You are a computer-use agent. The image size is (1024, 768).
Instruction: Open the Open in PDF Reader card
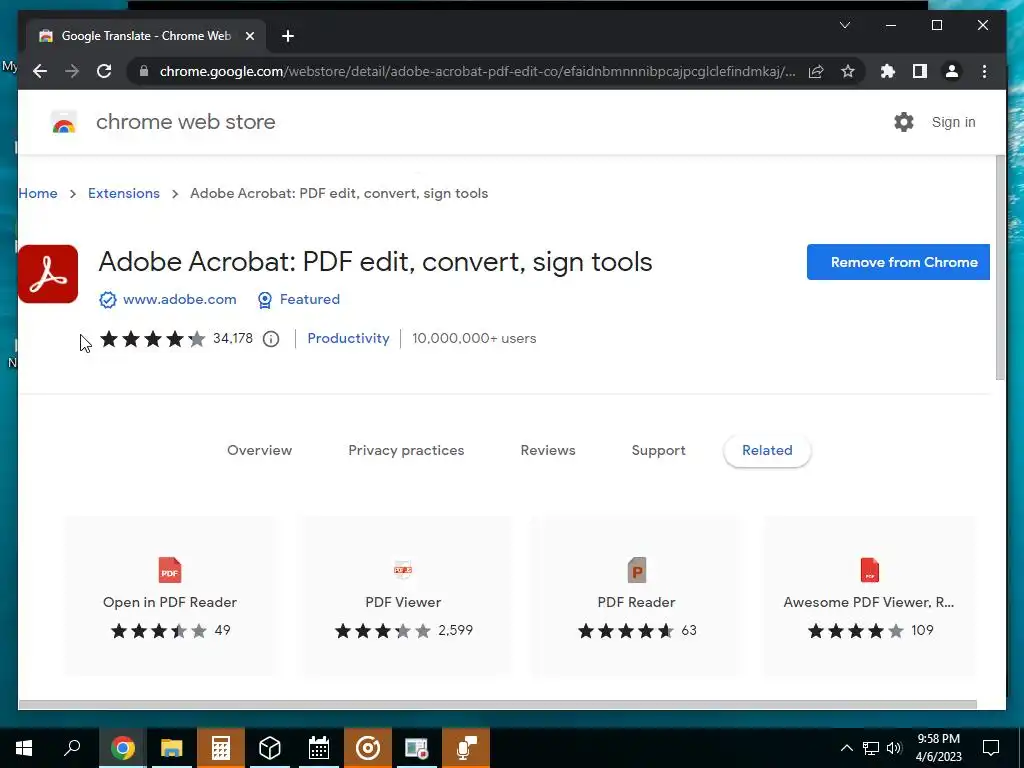point(170,596)
